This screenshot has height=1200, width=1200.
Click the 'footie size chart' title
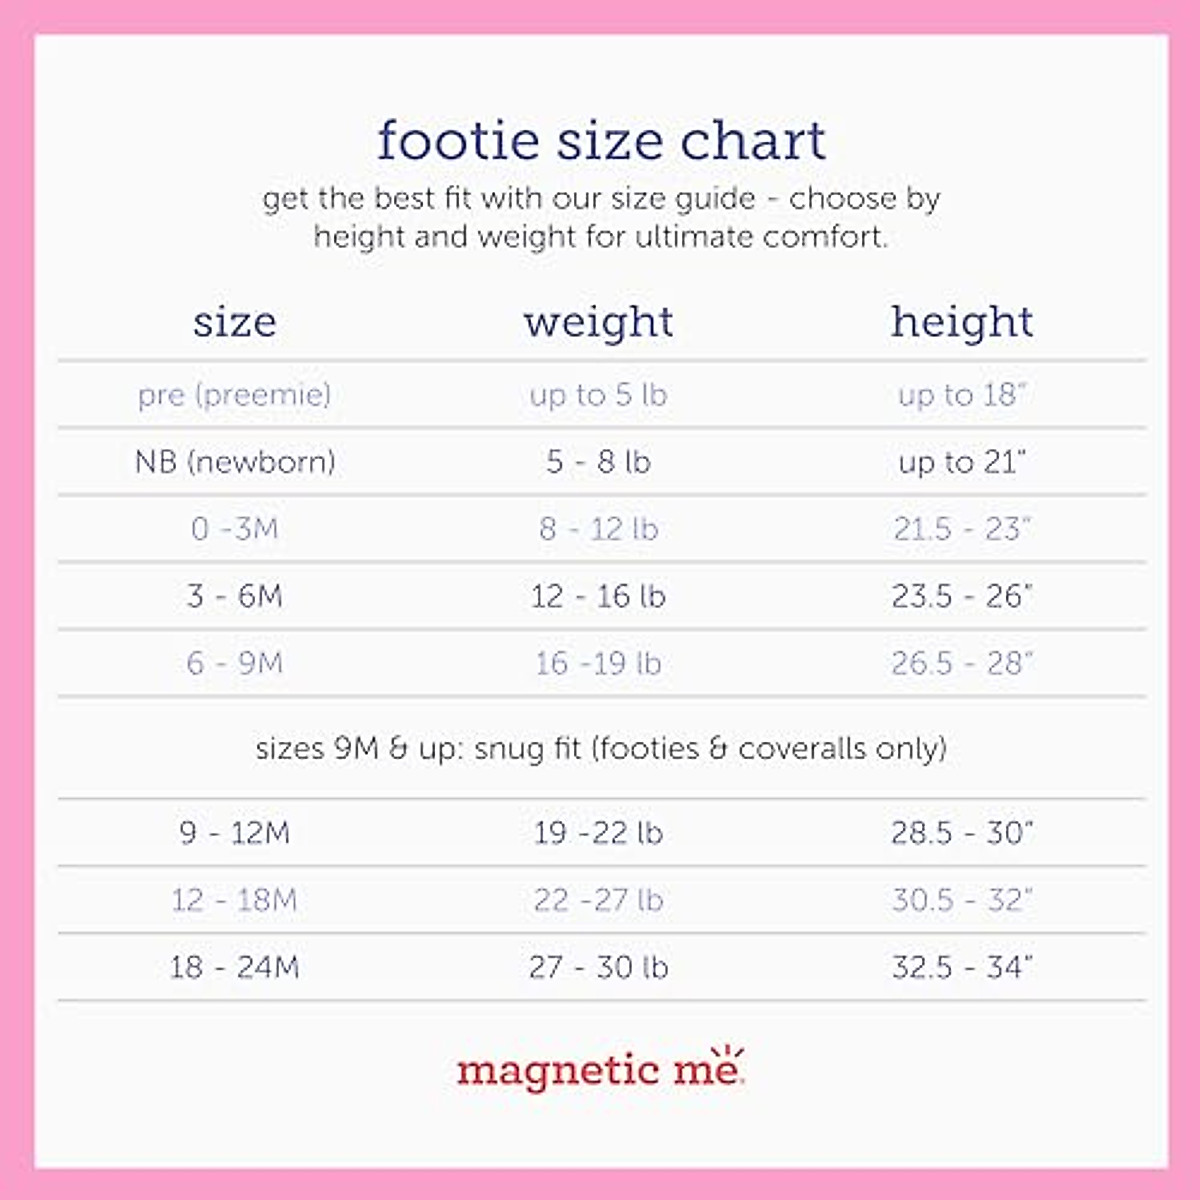tap(601, 141)
